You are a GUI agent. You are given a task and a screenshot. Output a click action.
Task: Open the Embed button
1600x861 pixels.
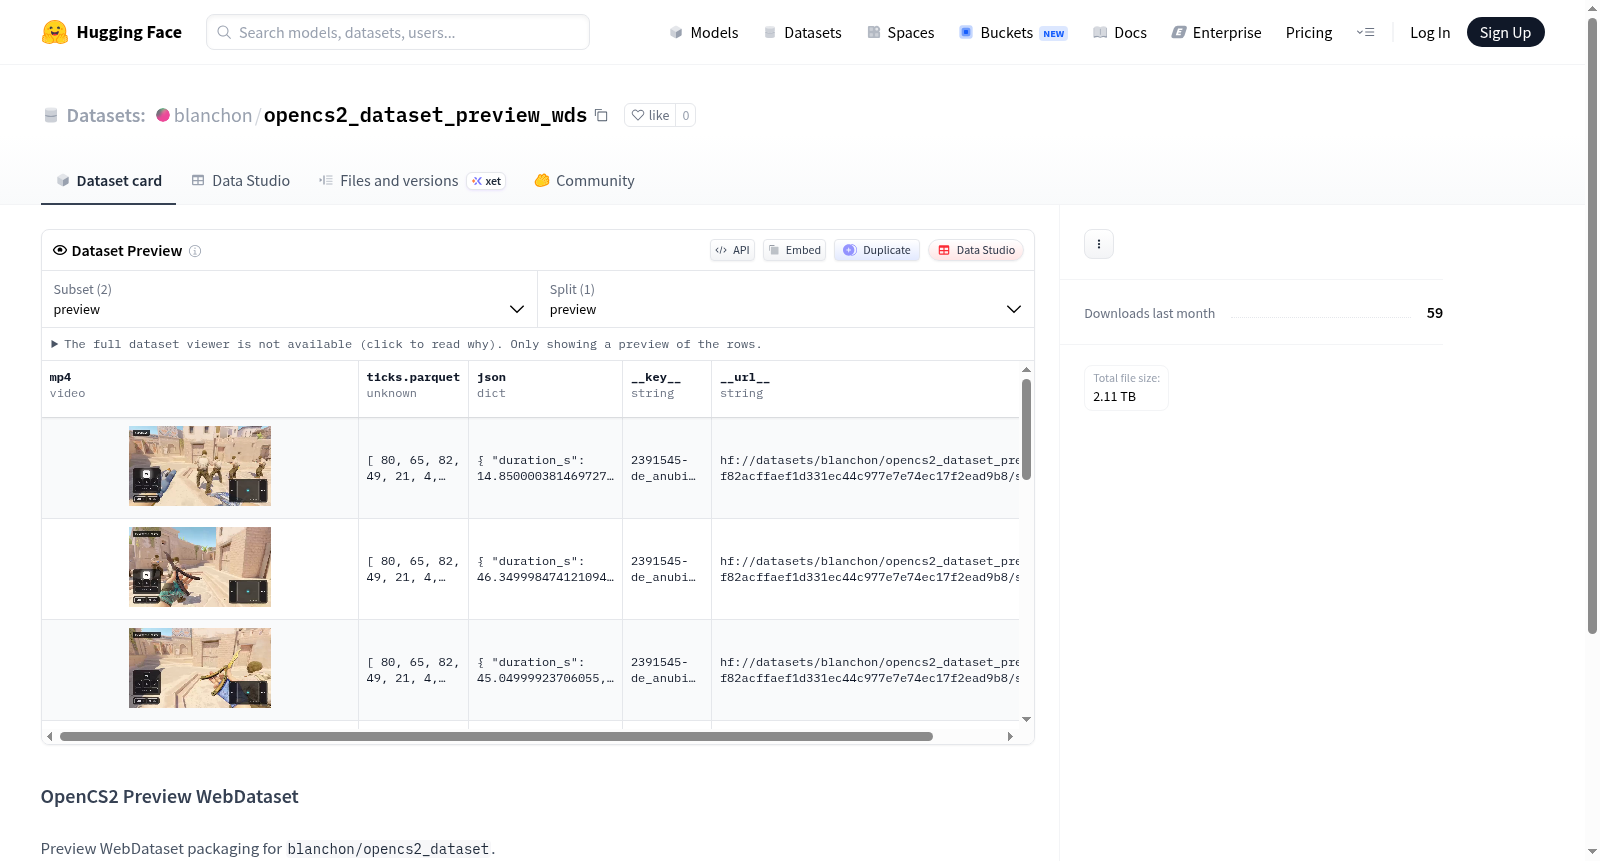pos(795,250)
